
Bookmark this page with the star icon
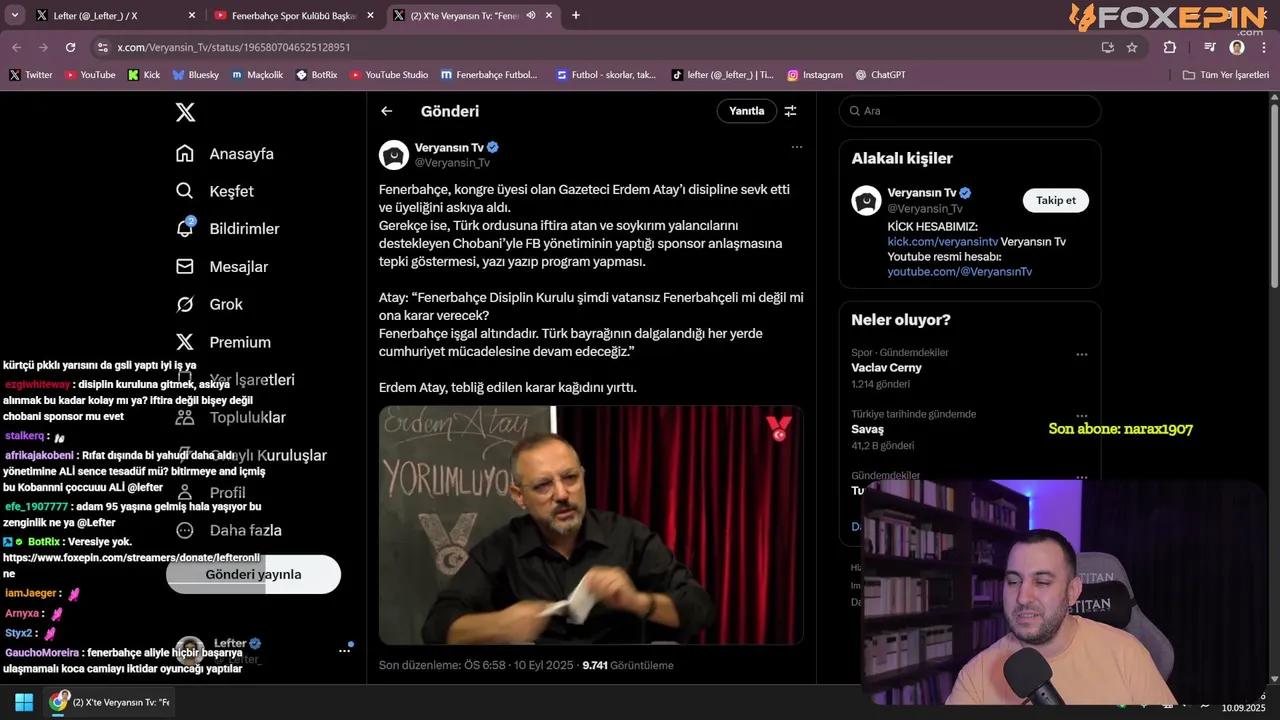point(1132,47)
